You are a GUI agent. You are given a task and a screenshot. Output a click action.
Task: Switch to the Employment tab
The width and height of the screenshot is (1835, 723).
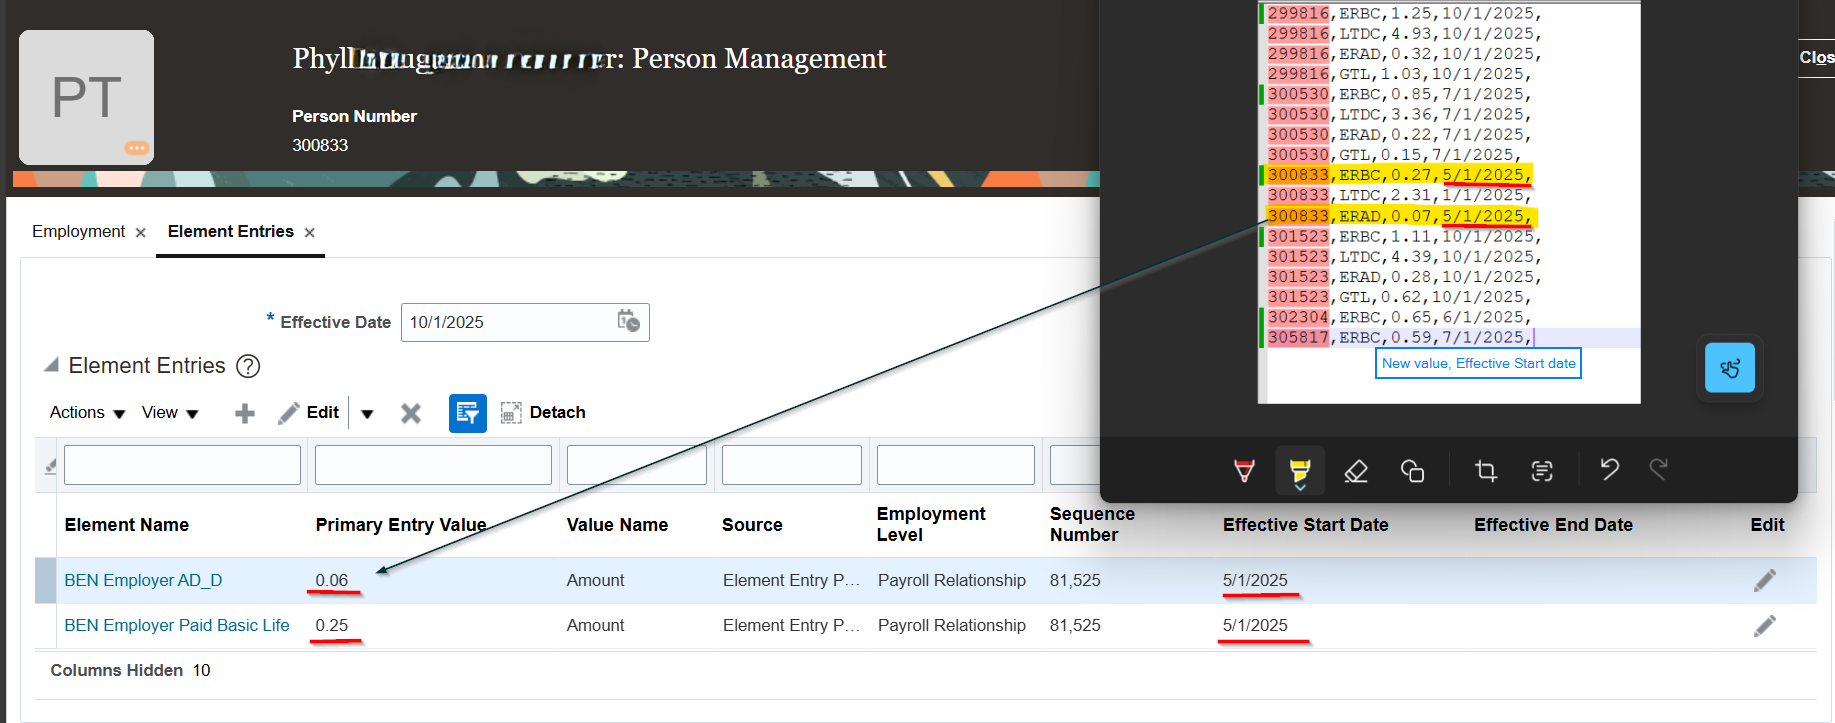[x=78, y=232]
